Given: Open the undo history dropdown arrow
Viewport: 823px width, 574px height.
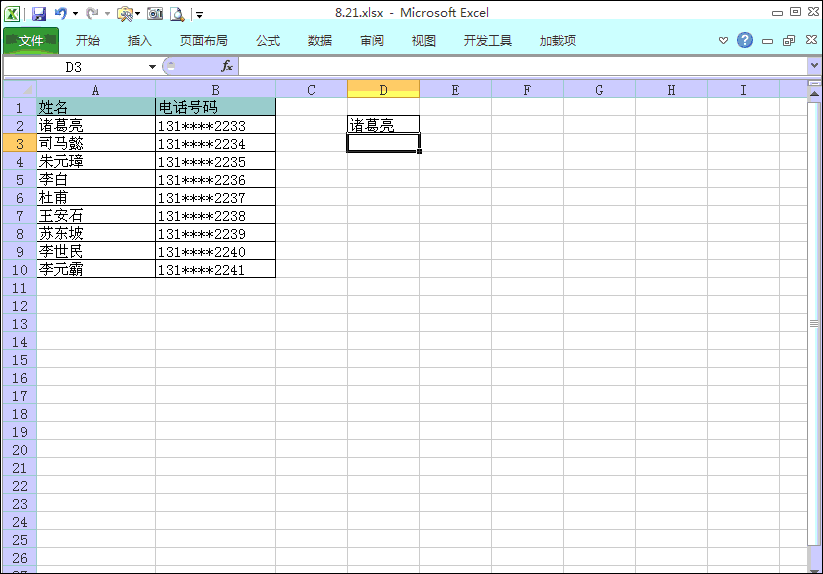Looking at the screenshot, I should (76, 14).
